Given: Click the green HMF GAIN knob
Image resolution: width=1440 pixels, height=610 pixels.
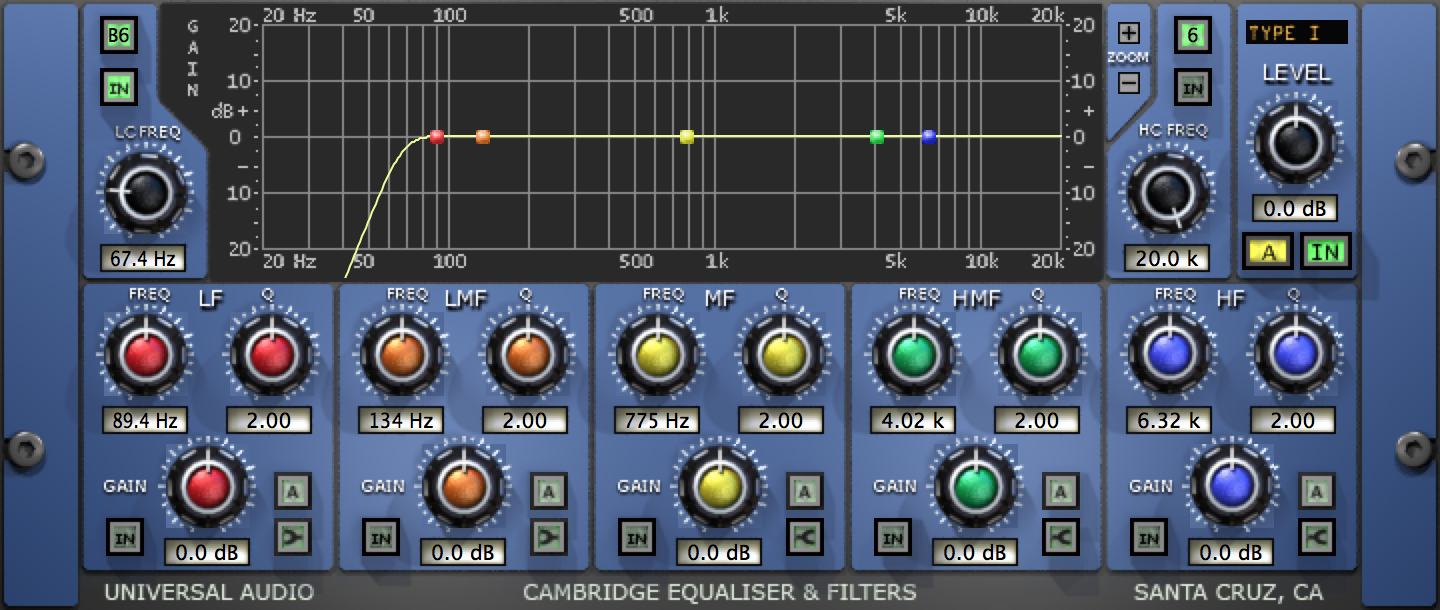Looking at the screenshot, I should 975,487.
